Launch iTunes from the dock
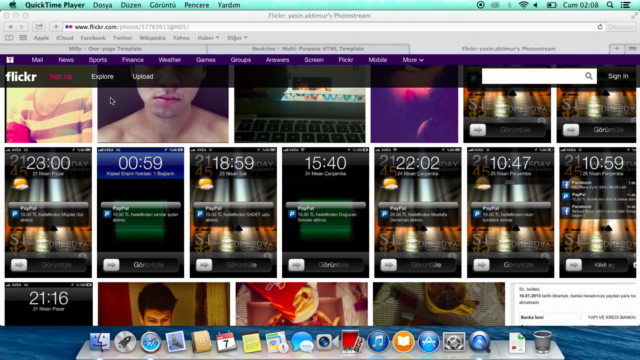 click(x=378, y=342)
